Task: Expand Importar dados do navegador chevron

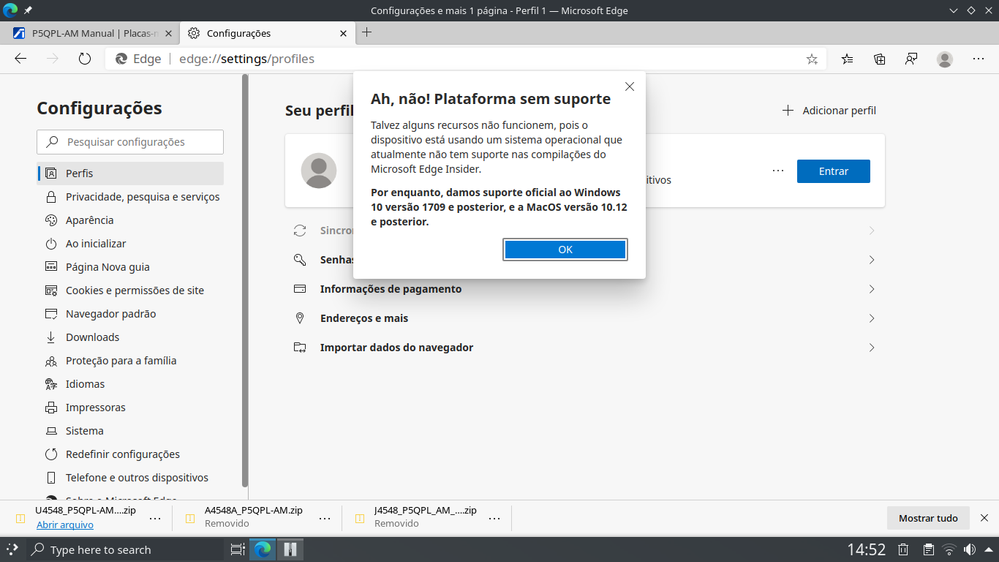Action: pos(872,347)
